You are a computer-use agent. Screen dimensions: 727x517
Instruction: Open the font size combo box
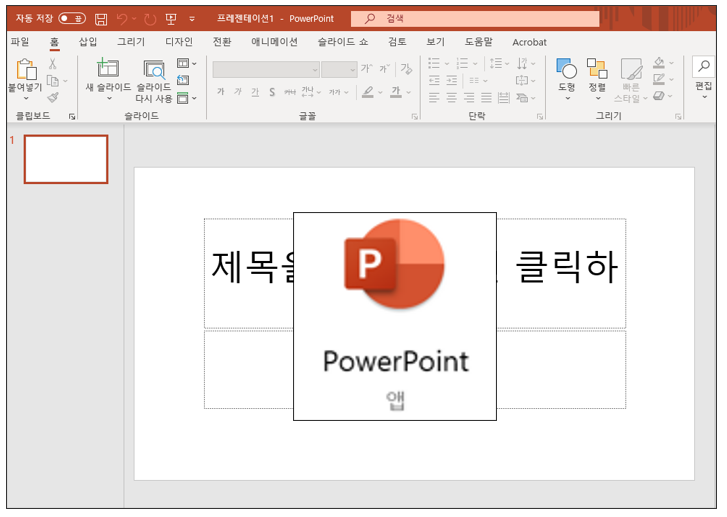(339, 70)
